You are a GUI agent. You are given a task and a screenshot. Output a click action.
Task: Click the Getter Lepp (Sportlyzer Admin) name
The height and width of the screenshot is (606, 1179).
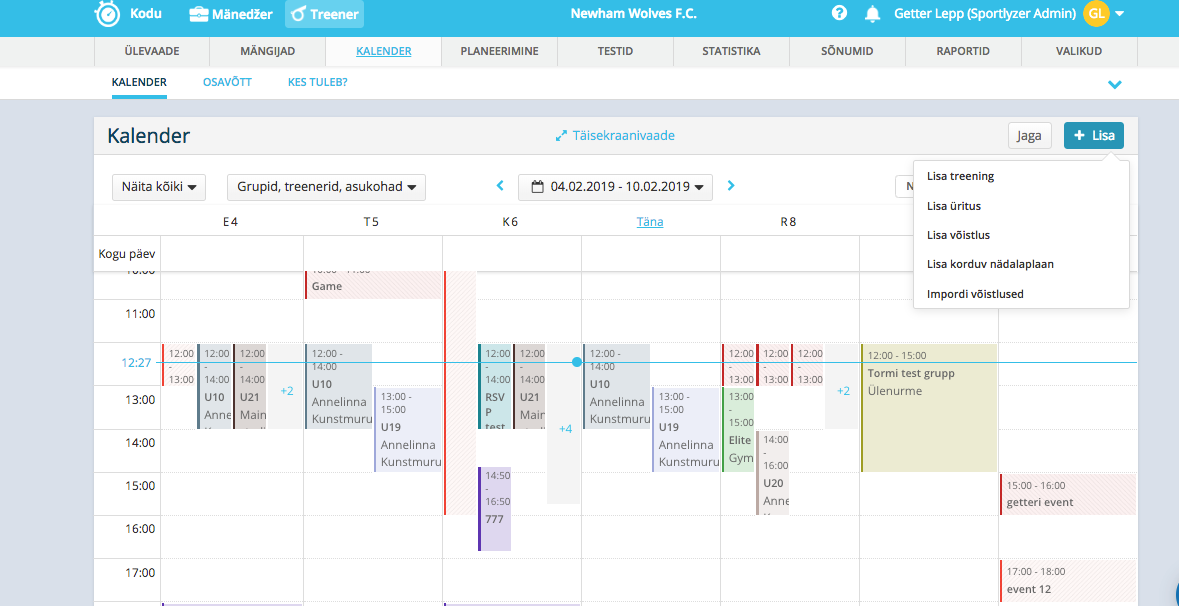tap(985, 14)
